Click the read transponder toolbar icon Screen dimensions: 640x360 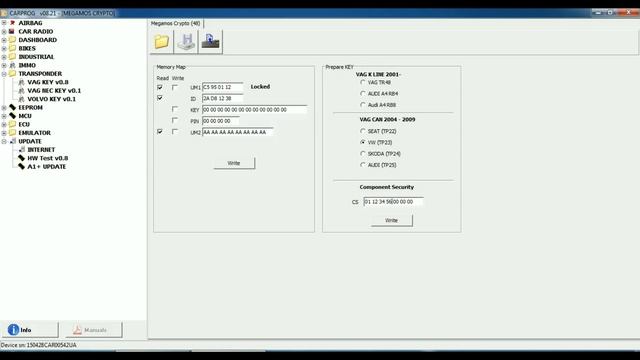pyautogui.click(x=211, y=42)
